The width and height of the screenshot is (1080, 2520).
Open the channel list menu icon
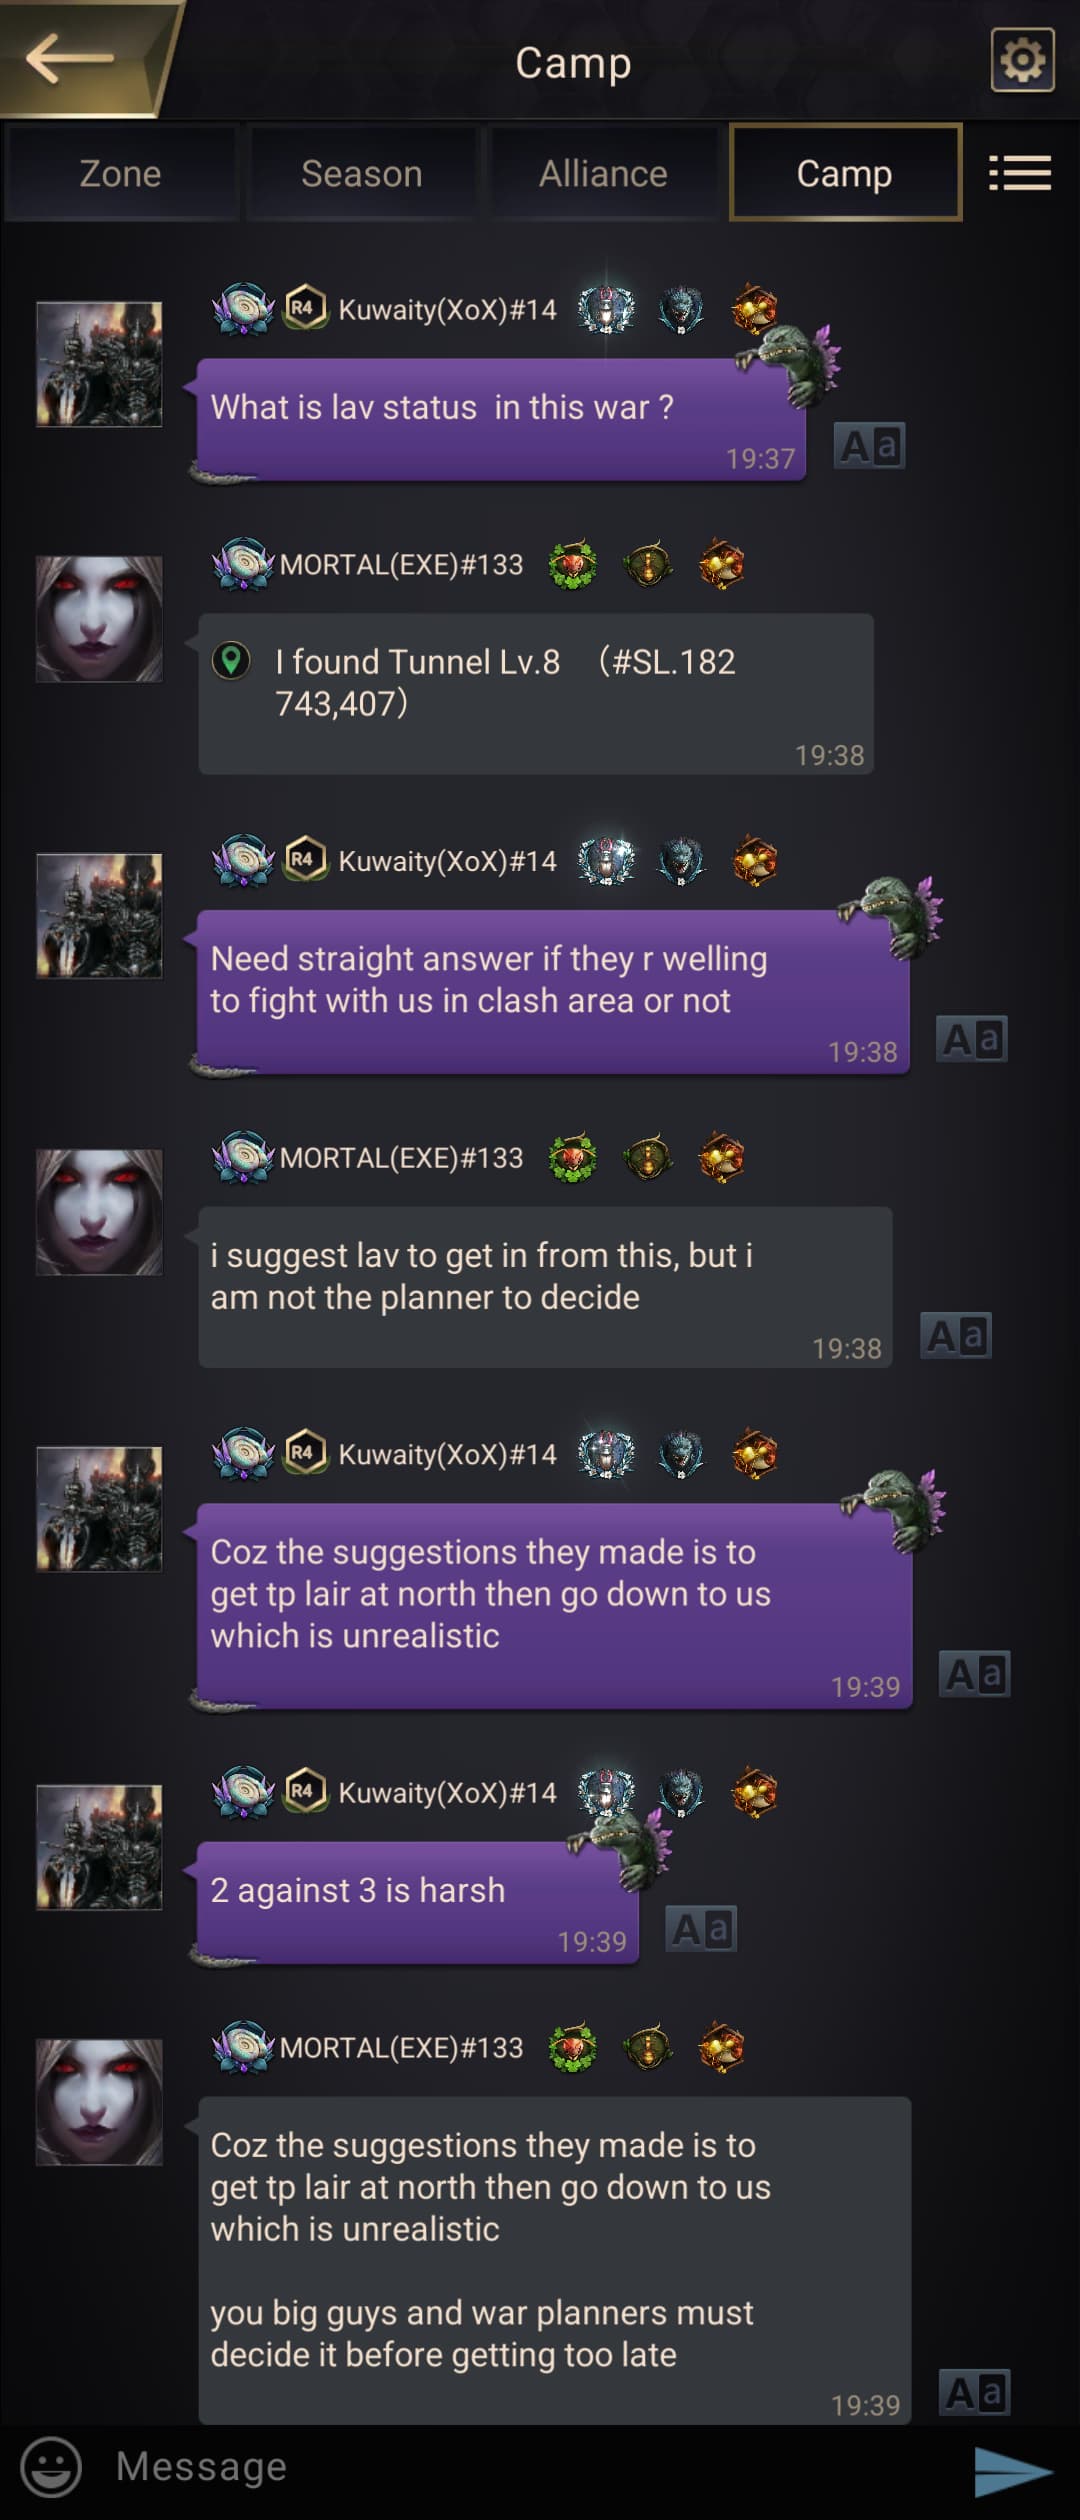click(x=1019, y=173)
